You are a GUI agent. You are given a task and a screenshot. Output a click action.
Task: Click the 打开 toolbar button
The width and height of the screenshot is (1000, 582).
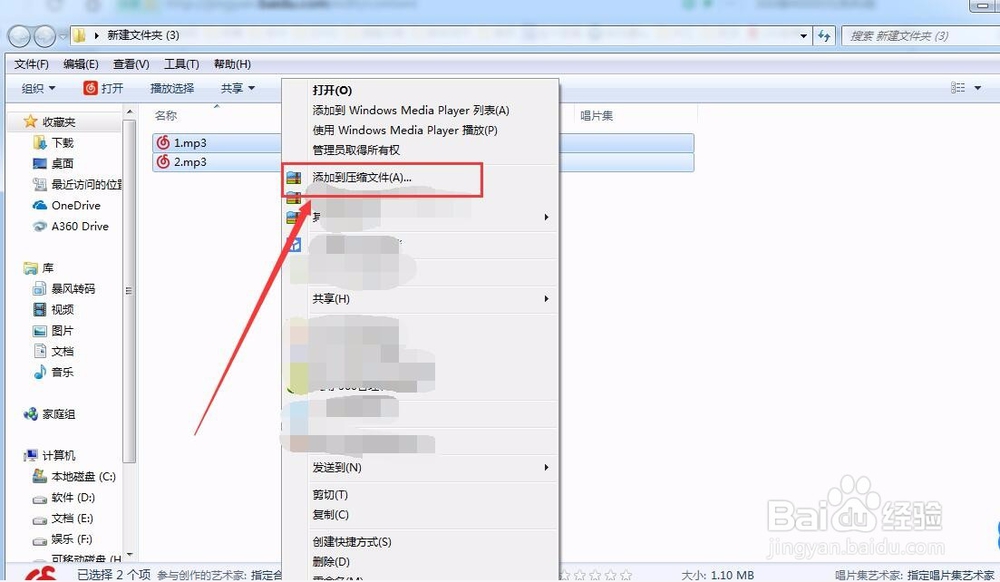point(103,88)
